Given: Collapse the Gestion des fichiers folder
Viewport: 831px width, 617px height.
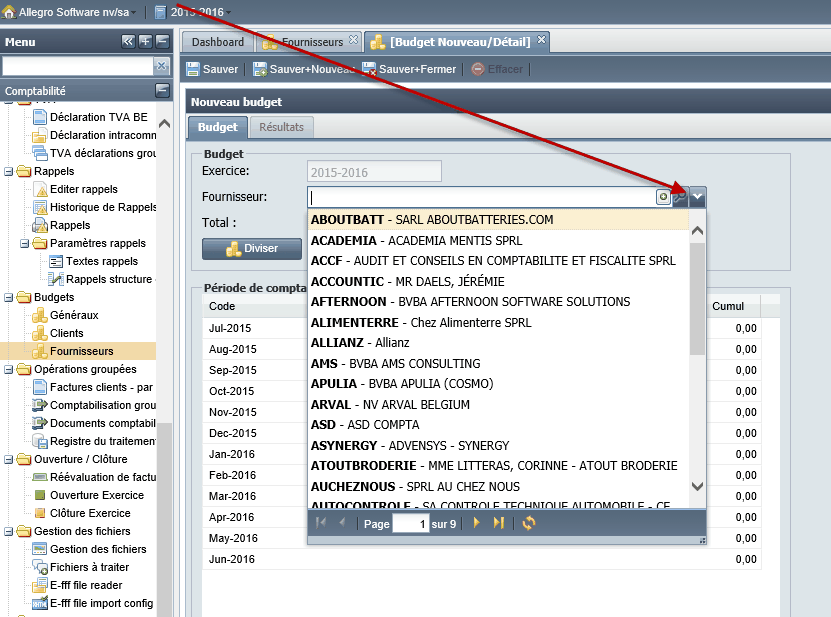Looking at the screenshot, I should pyautogui.click(x=8, y=532).
